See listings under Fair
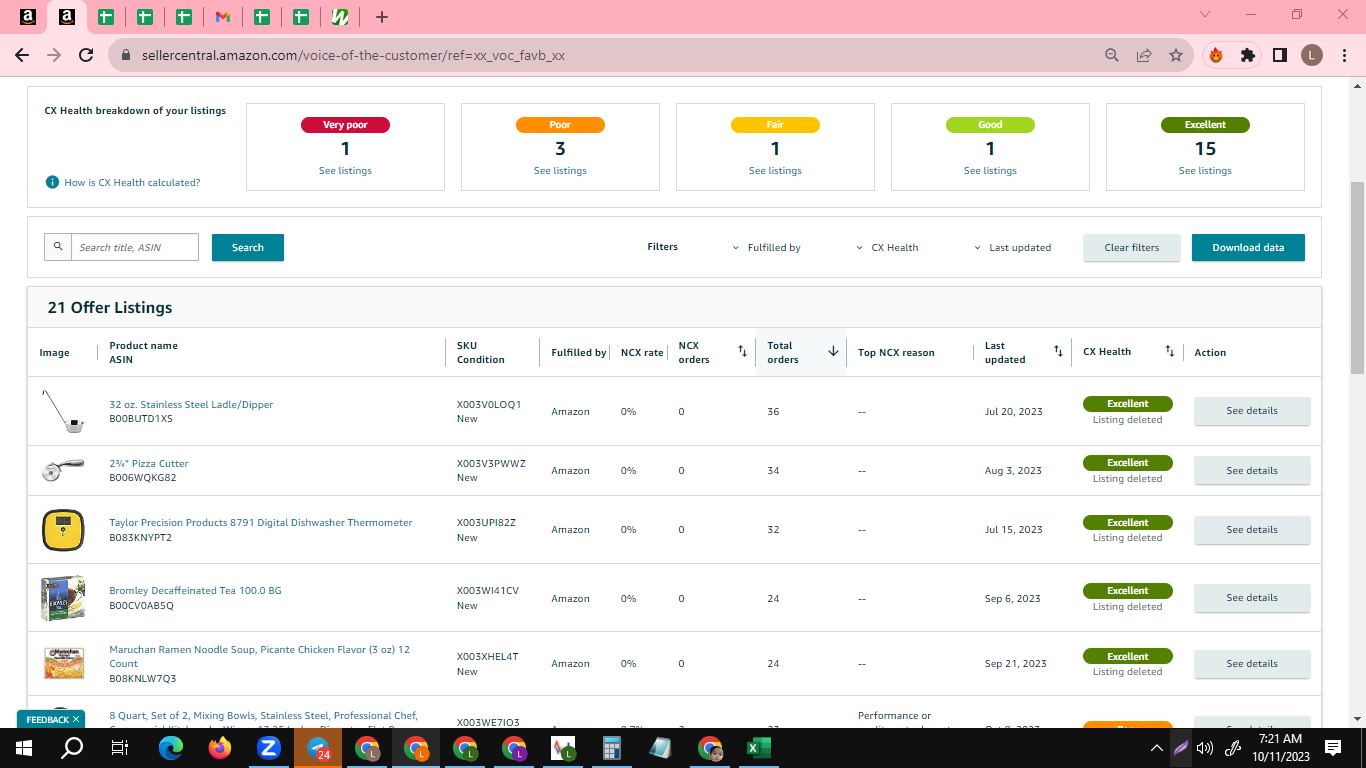This screenshot has width=1366, height=768. pos(775,171)
